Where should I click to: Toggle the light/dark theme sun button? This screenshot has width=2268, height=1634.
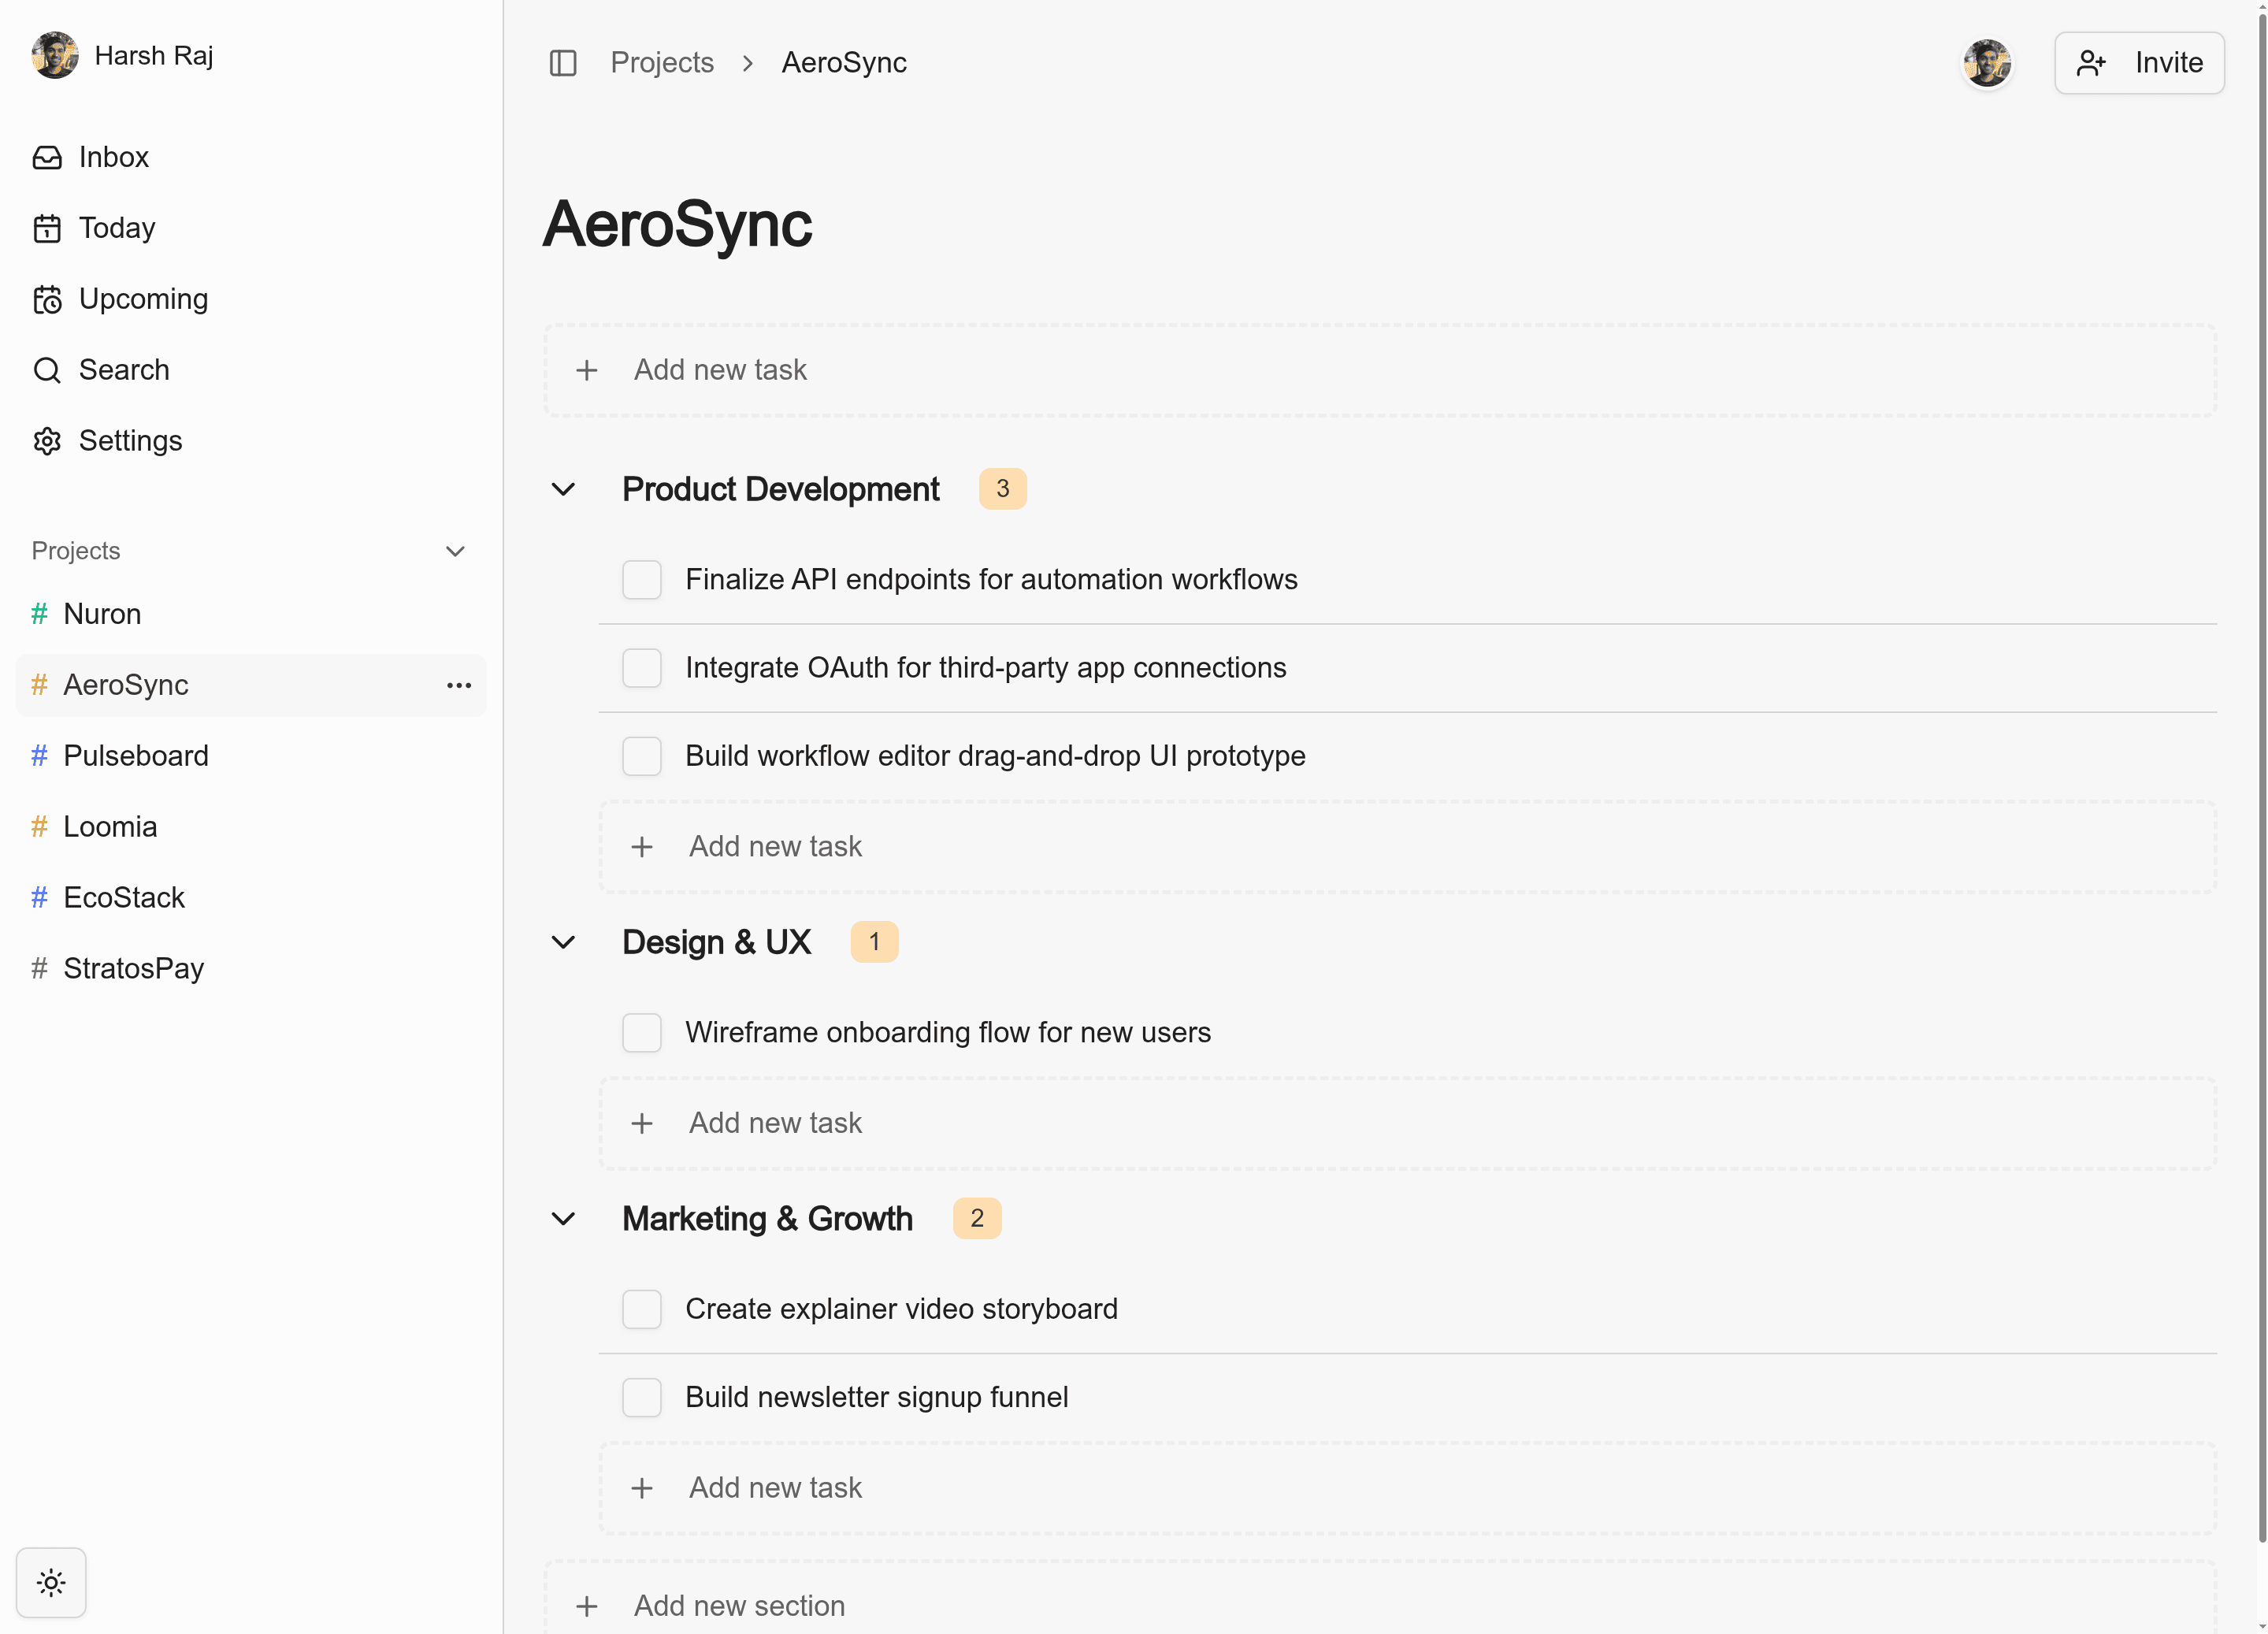(x=51, y=1582)
